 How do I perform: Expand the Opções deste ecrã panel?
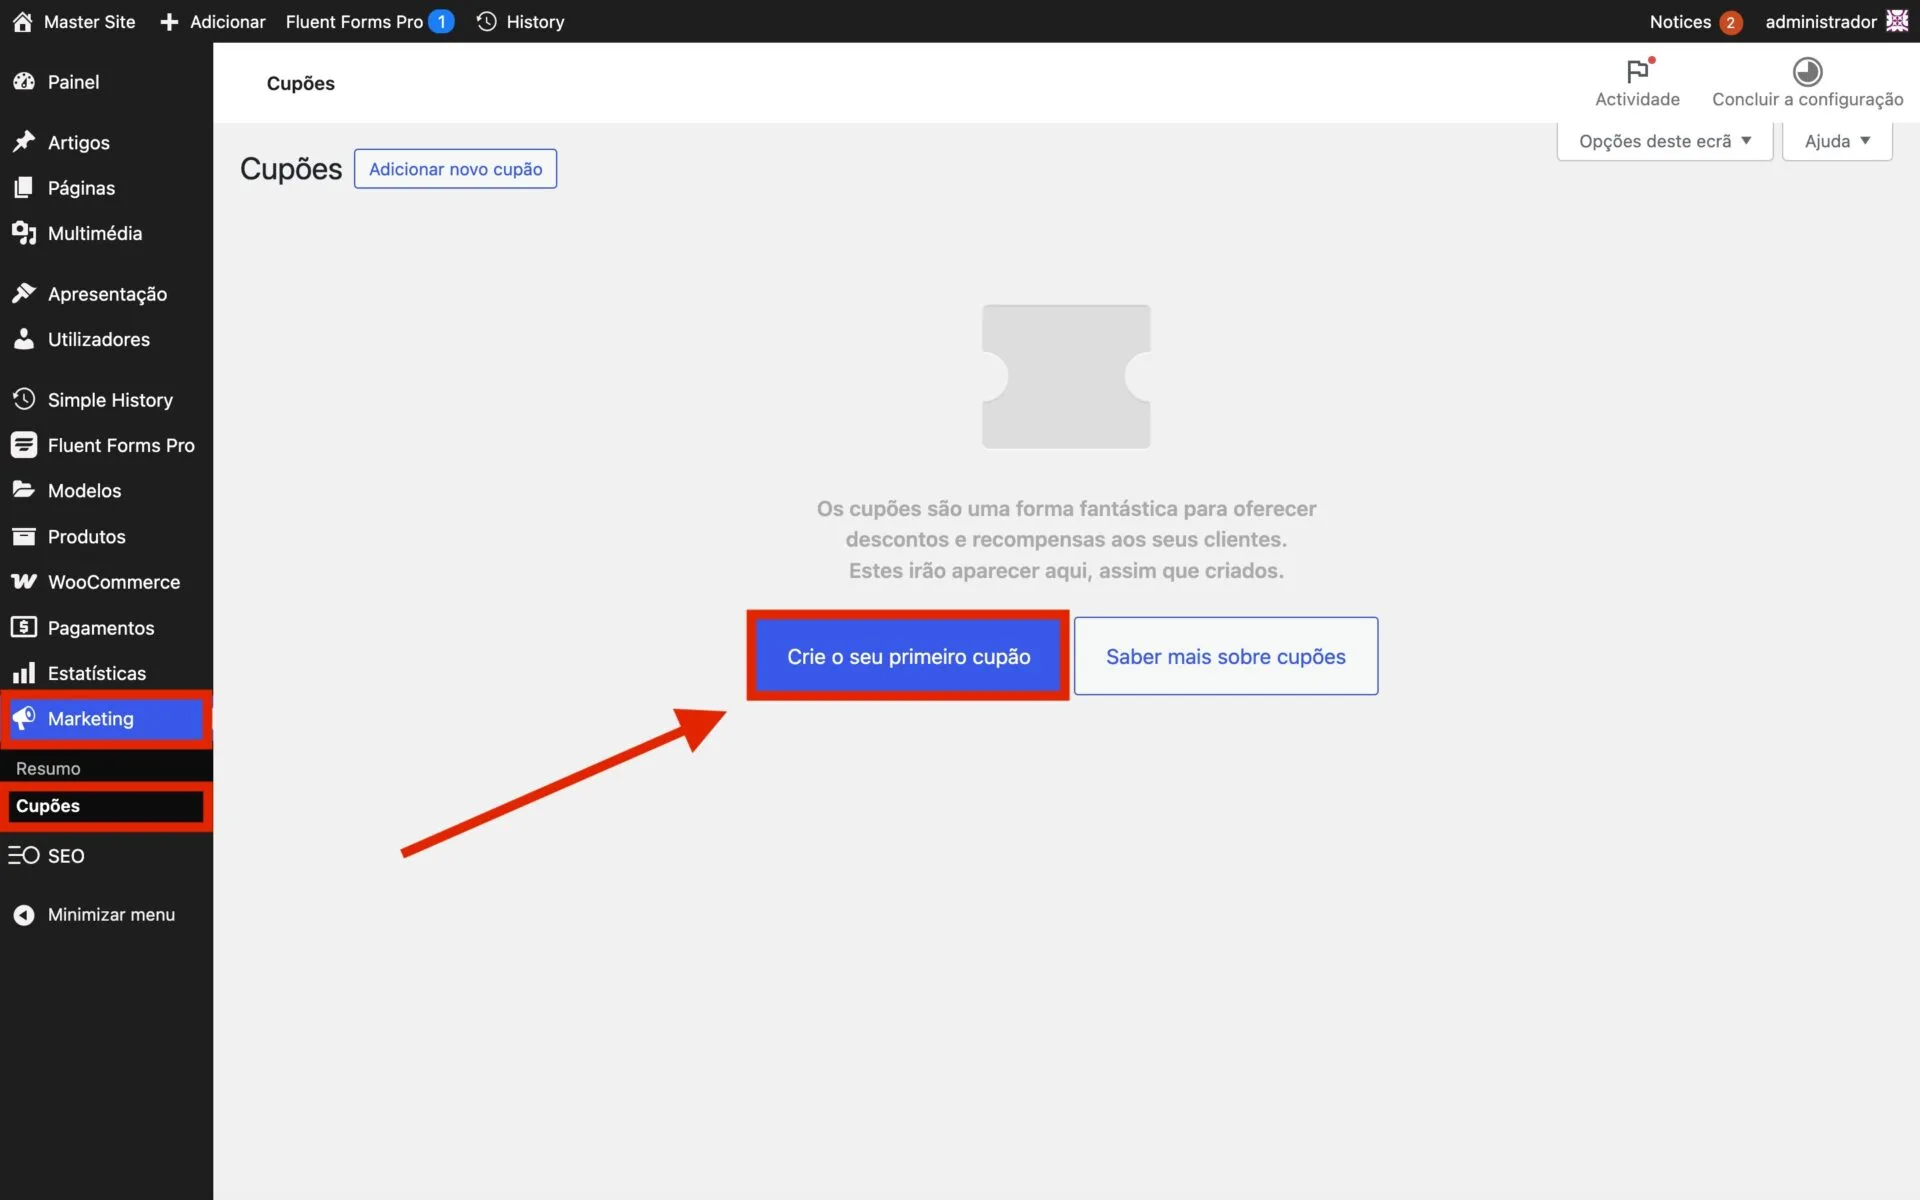pos(1663,141)
